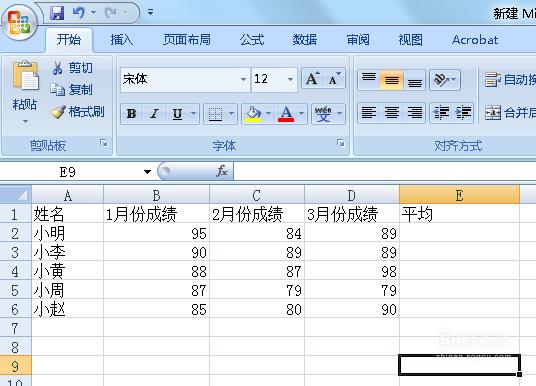Screen dimensions: 536x386
Task: Open the 剪贴板 dialog launcher
Action: [x=104, y=143]
